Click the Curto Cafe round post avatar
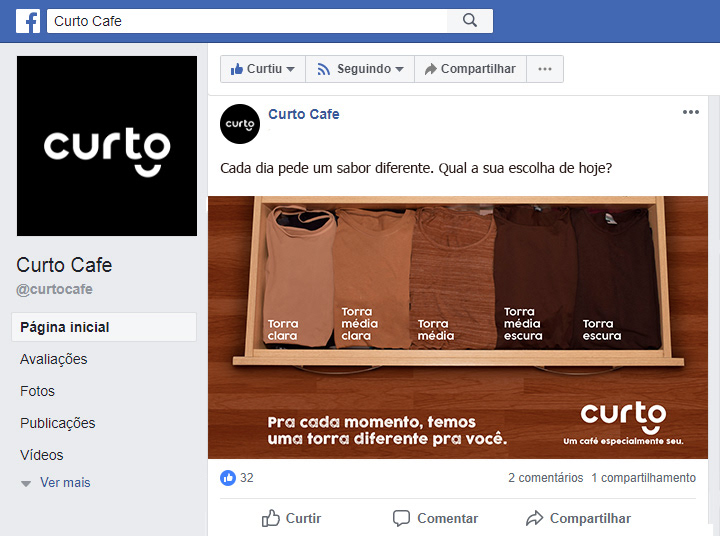Viewport: 720px width, 536px height. pos(240,124)
